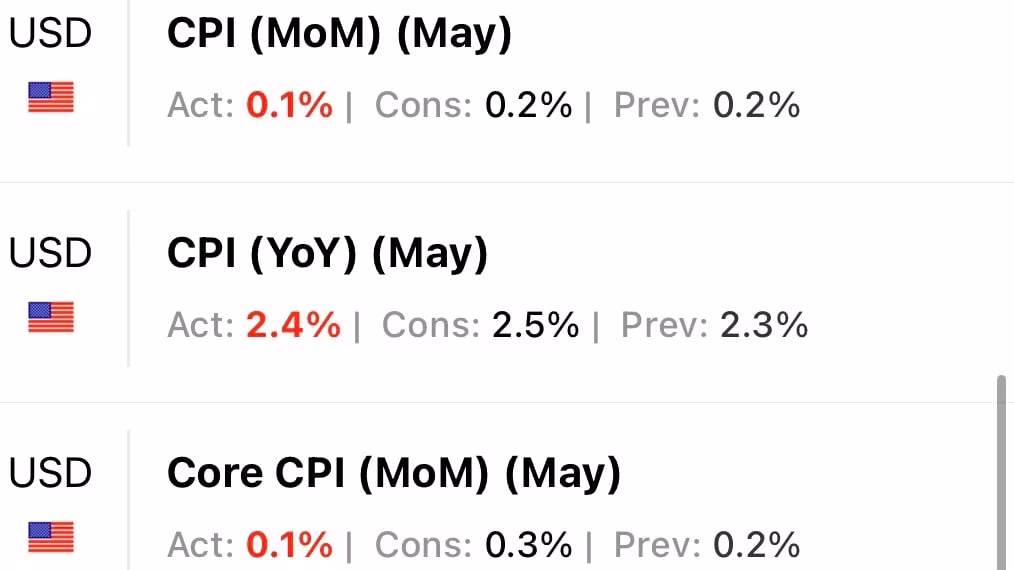The width and height of the screenshot is (1014, 570).
Task: Click the red 0.1% actual for Core CPI
Action: (x=289, y=545)
